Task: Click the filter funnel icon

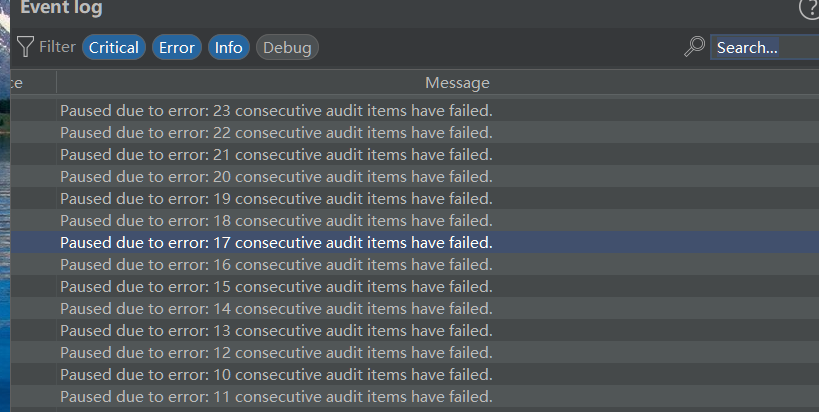Action: point(25,46)
